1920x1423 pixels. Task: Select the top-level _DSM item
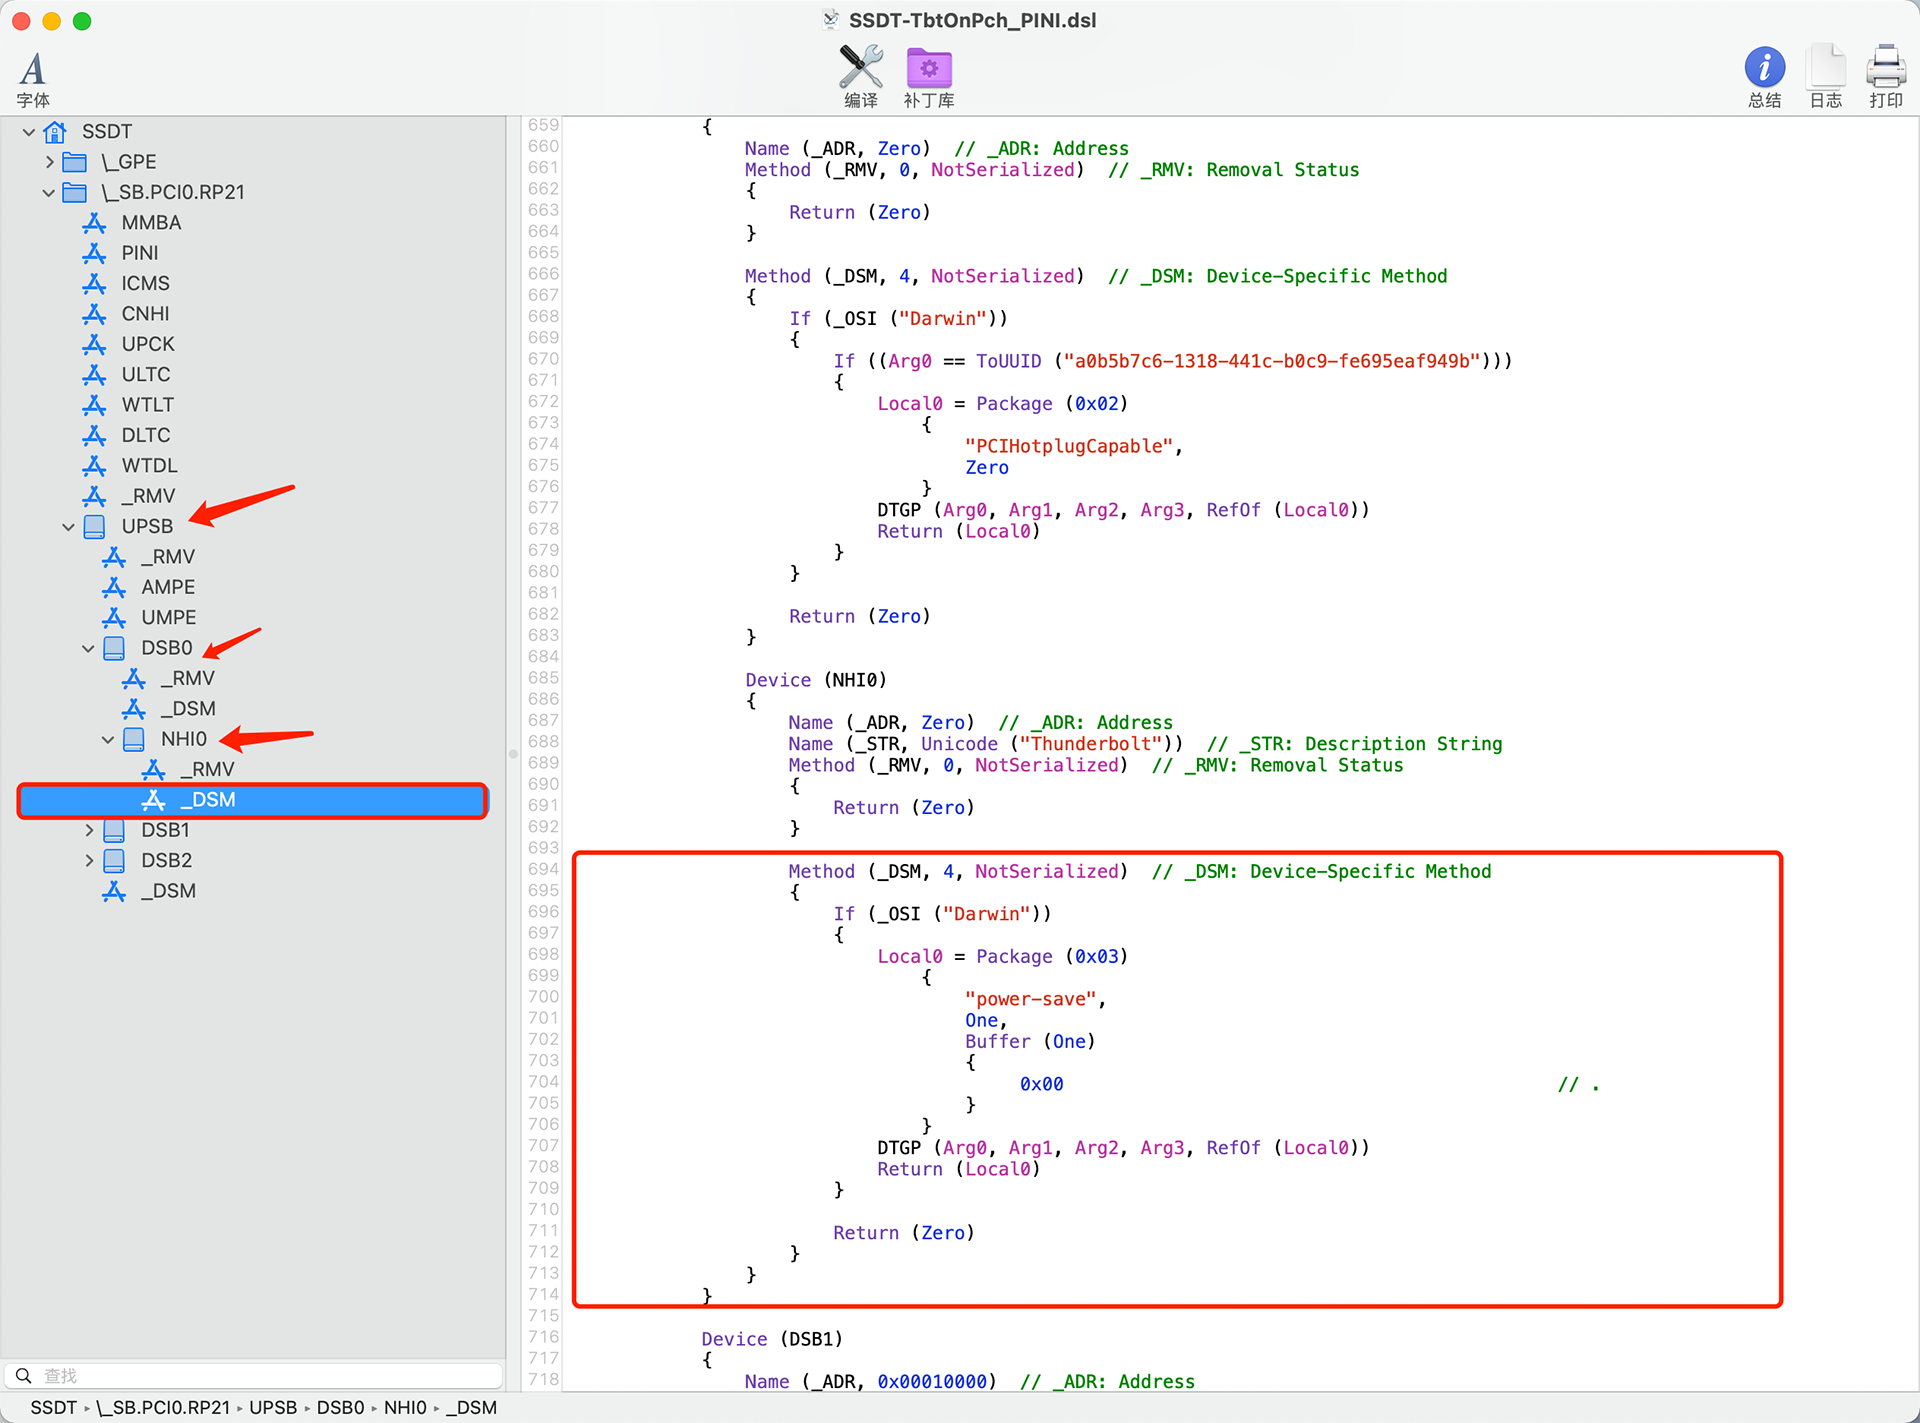(x=167, y=889)
